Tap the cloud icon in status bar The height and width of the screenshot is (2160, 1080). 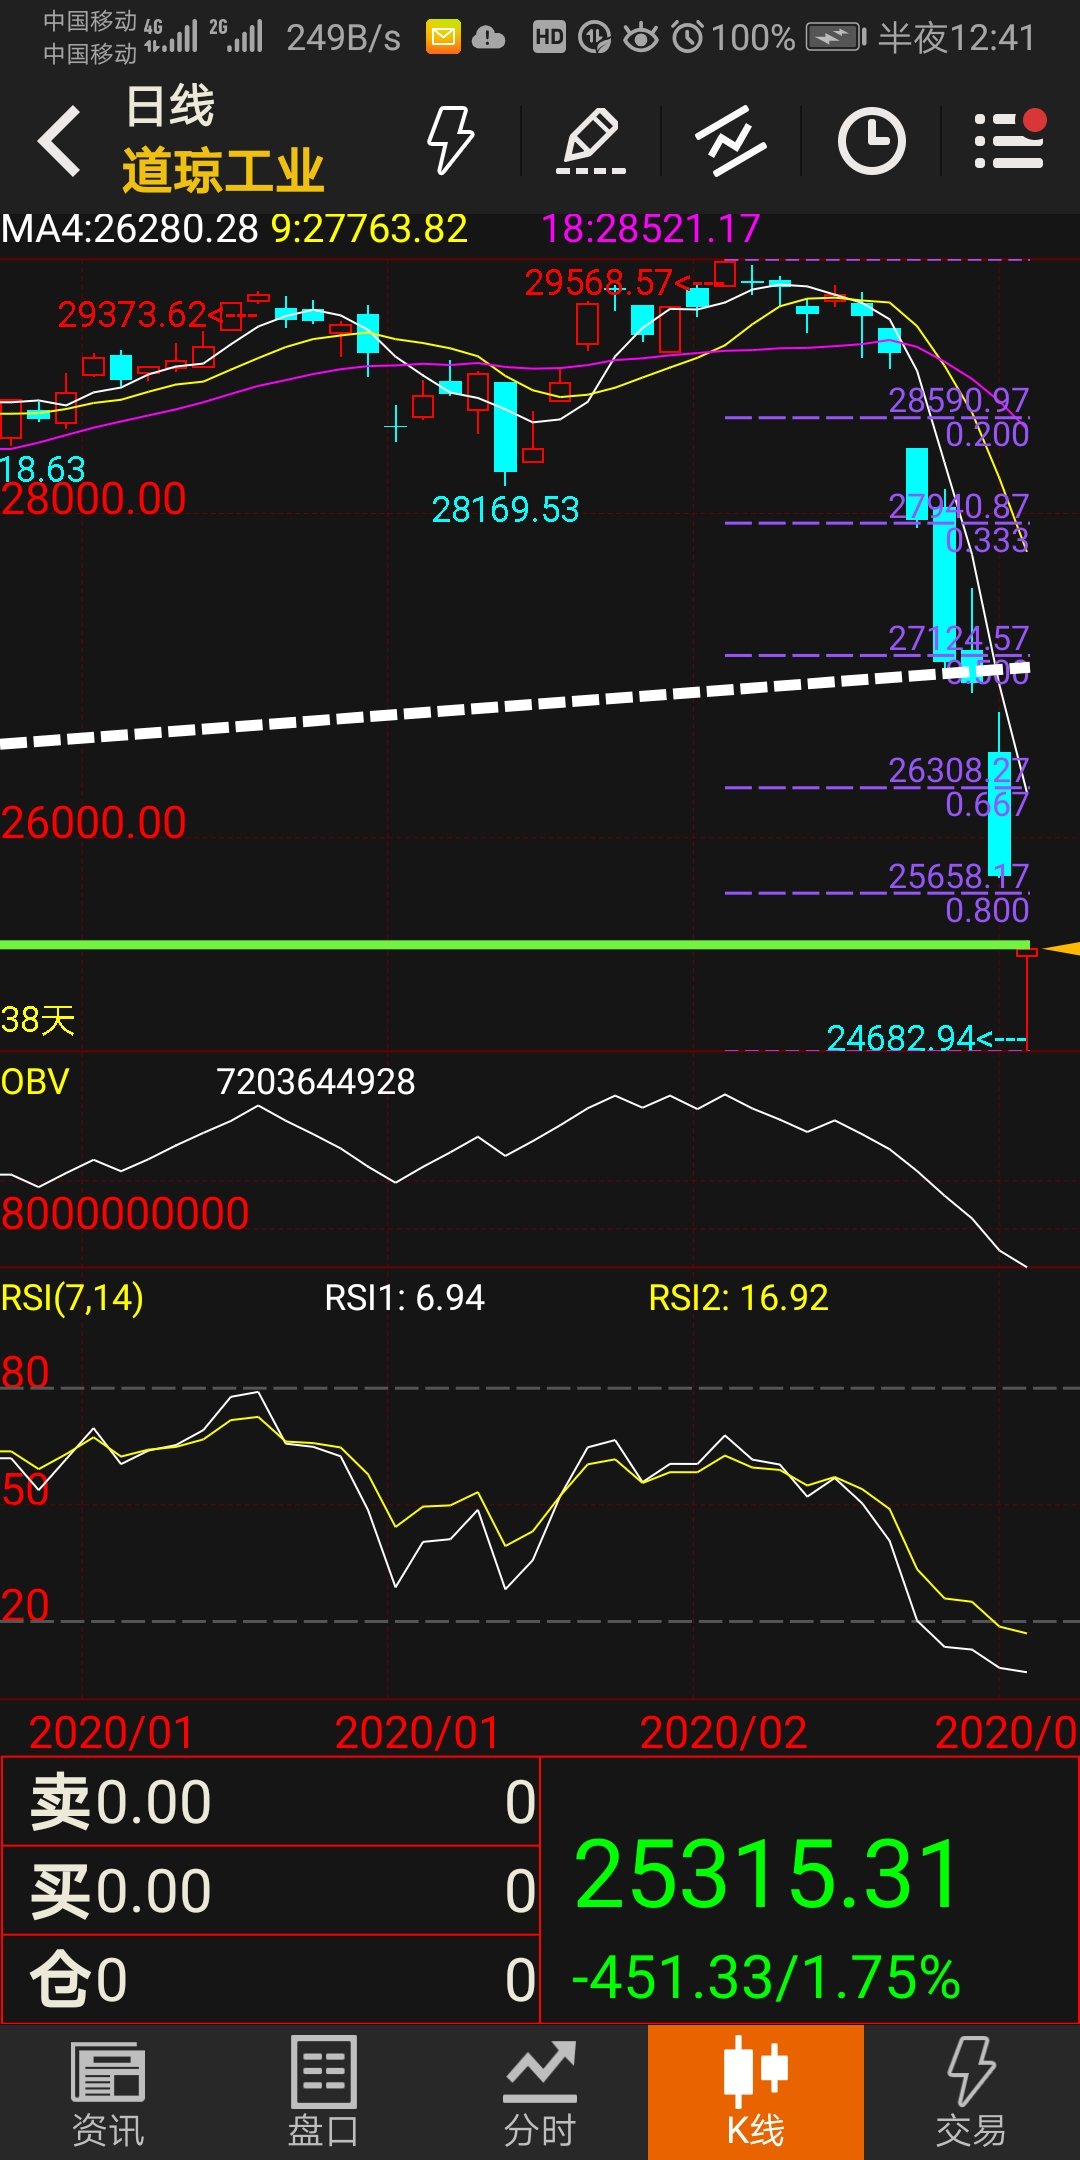(x=488, y=38)
